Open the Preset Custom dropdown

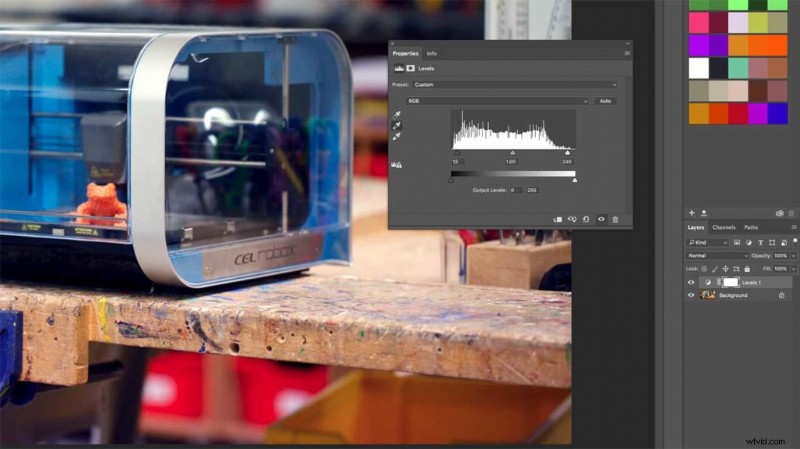pyautogui.click(x=515, y=85)
